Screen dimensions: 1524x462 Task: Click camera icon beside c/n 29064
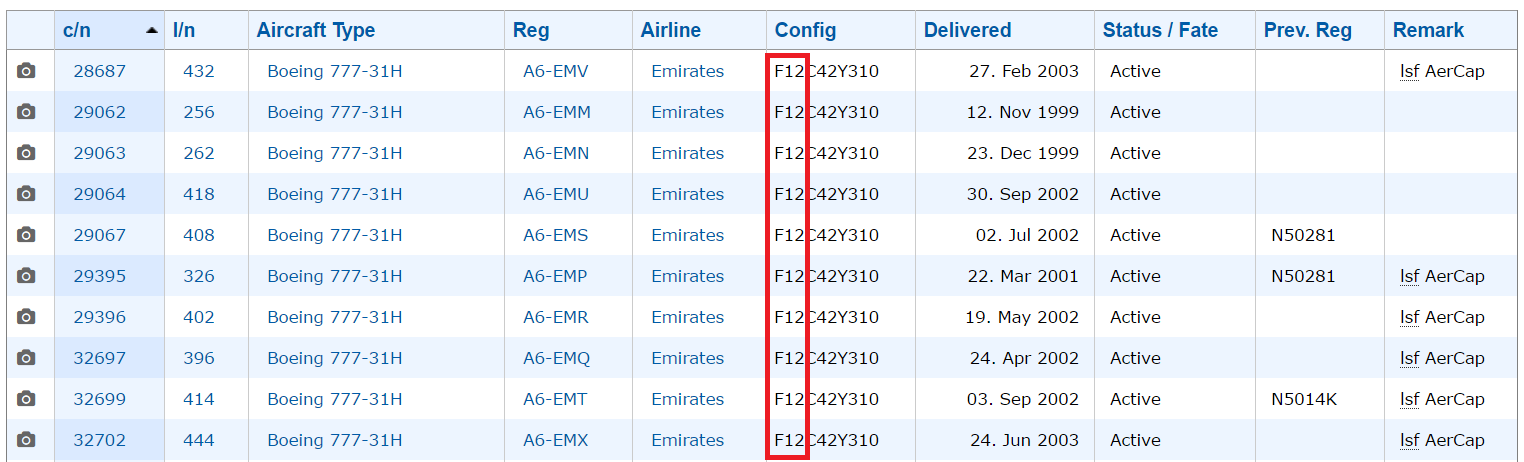[x=26, y=194]
